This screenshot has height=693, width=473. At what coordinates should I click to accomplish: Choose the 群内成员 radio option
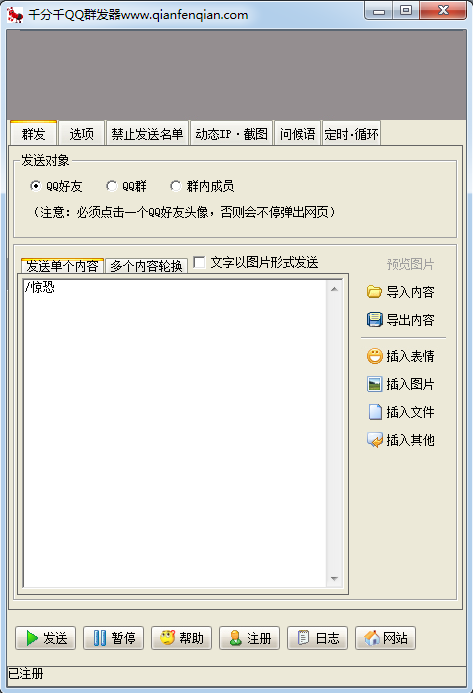(176, 186)
